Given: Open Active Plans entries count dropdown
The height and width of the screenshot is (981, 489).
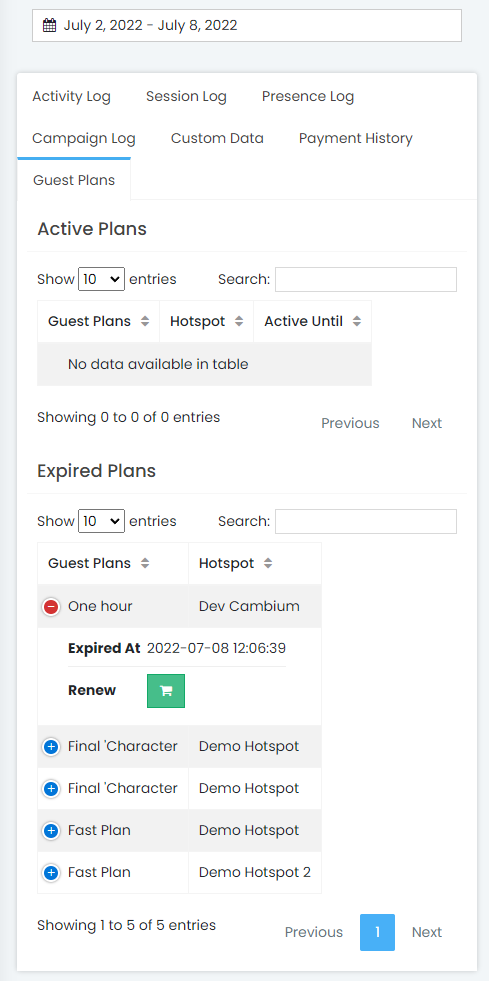Looking at the screenshot, I should tap(101, 279).
